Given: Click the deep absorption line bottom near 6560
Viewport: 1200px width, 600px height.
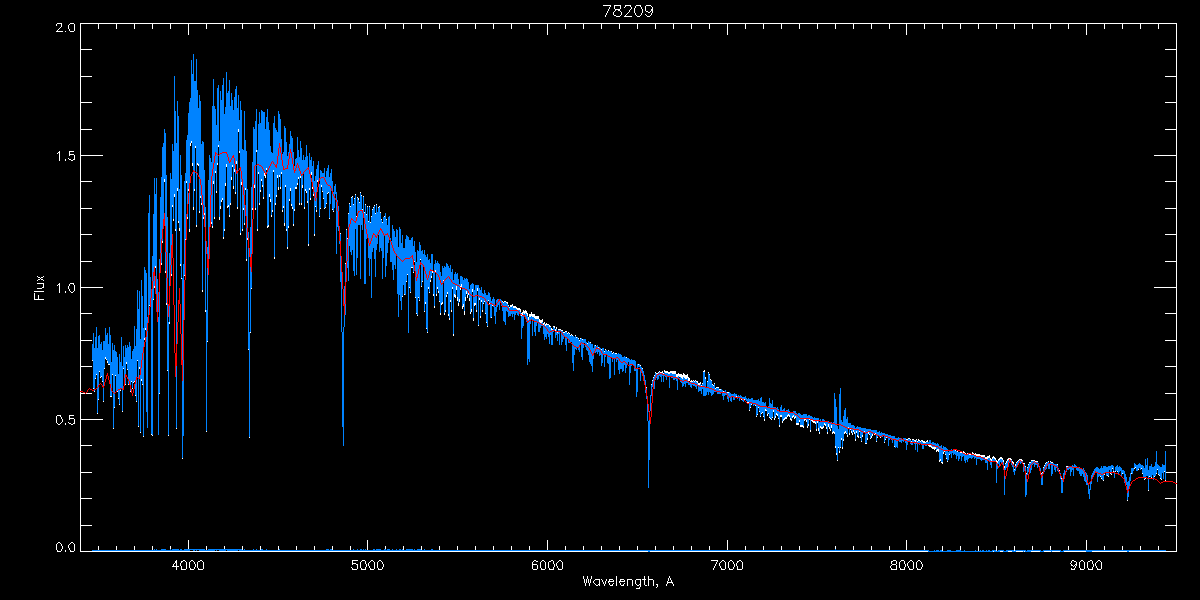Looking at the screenshot, I should point(648,485).
